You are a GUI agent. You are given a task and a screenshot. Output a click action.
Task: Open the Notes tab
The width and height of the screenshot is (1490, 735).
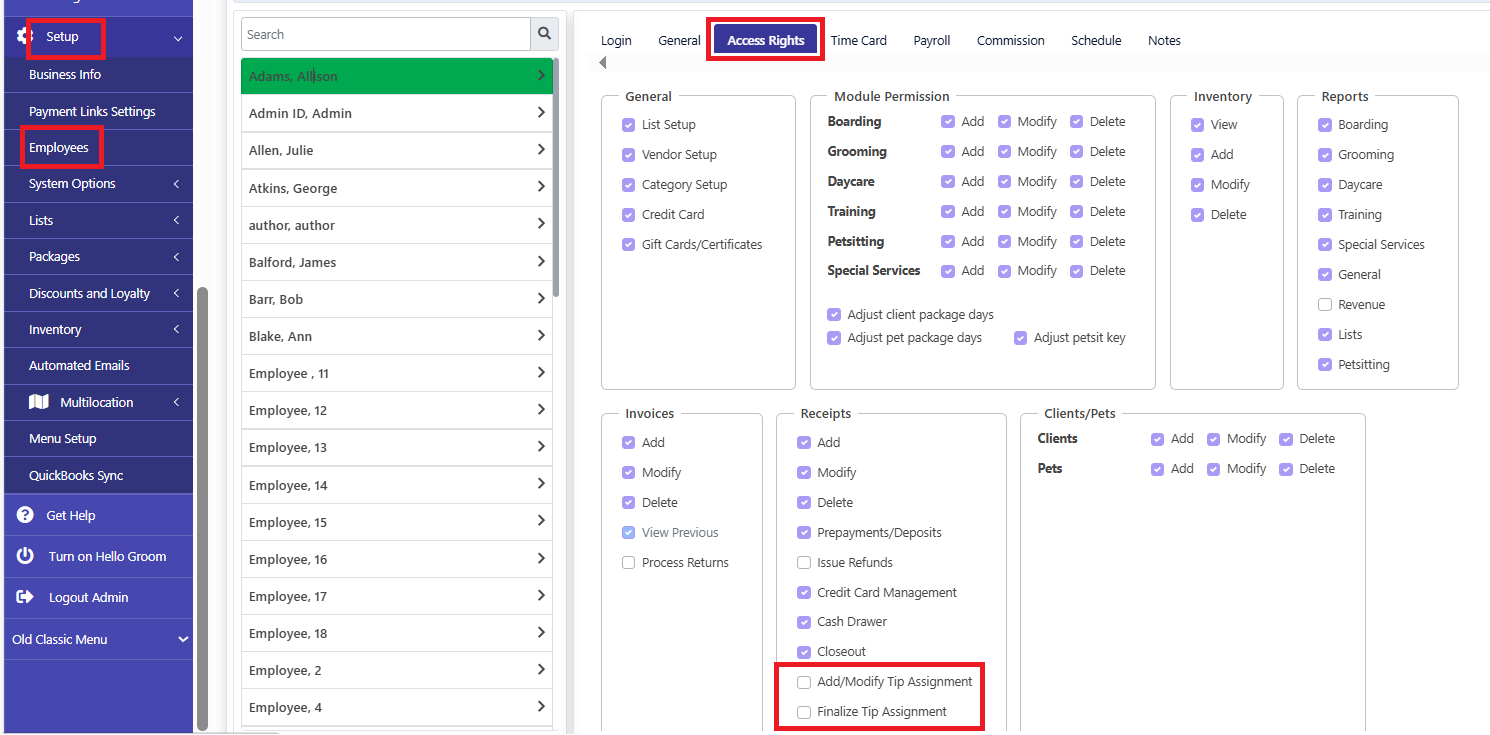(1164, 40)
